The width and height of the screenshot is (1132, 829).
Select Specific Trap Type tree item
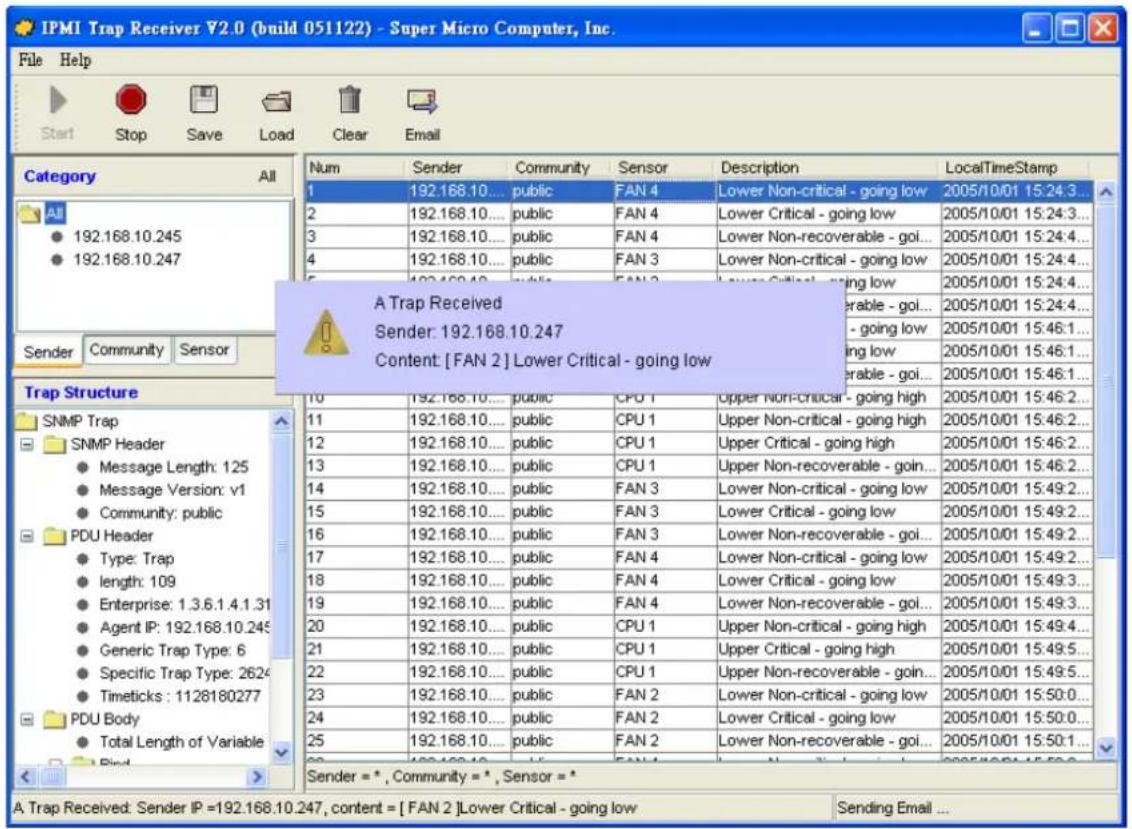click(184, 673)
